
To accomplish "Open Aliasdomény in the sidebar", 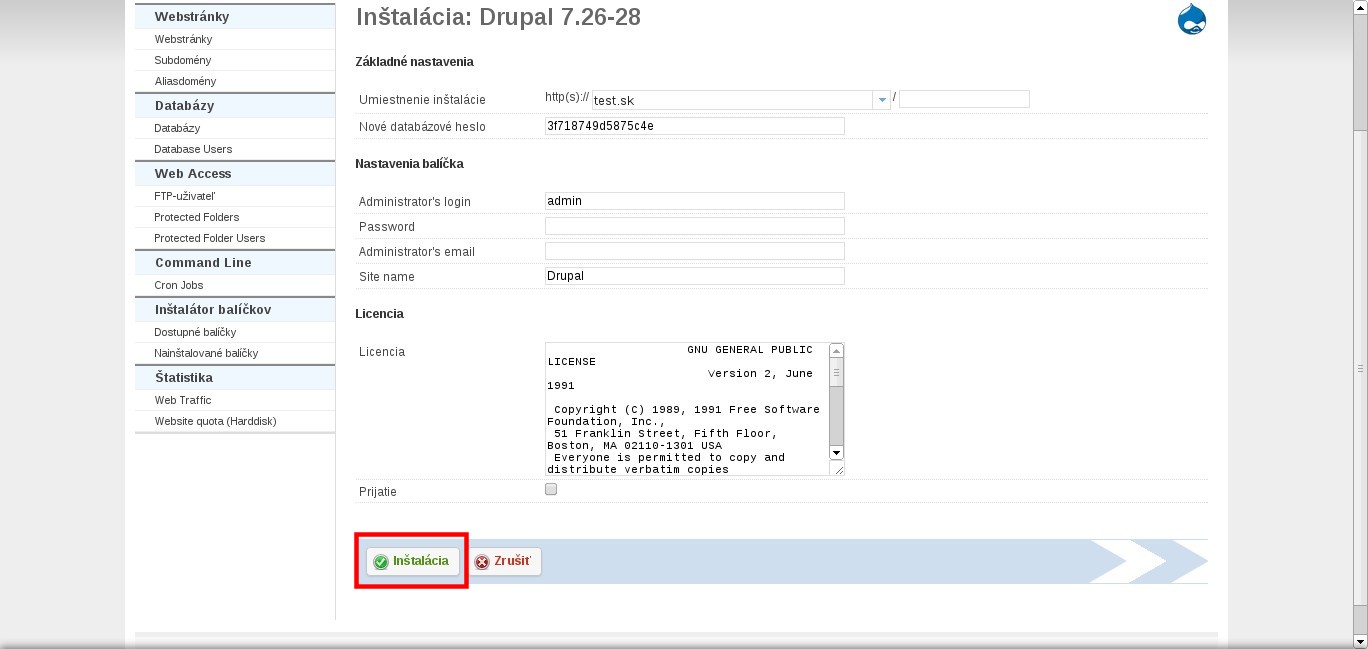I will coord(185,81).
